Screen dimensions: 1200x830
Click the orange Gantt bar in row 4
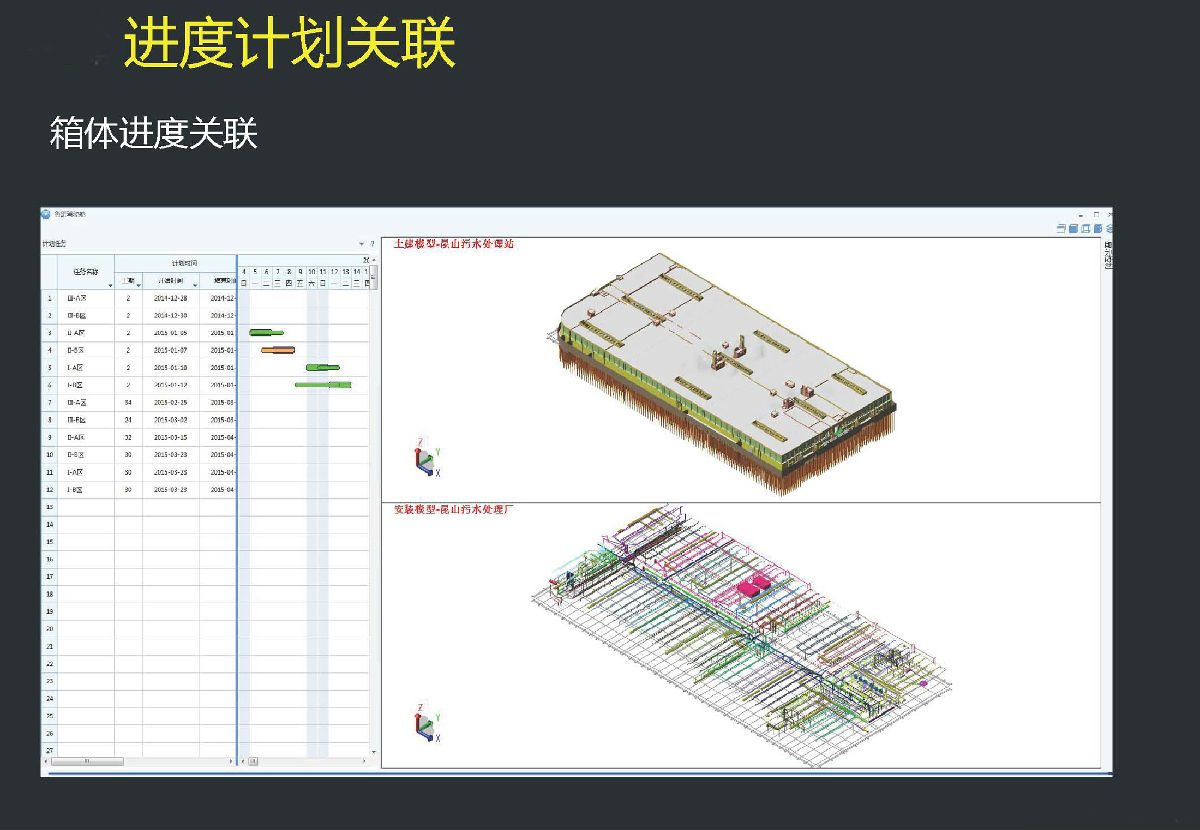pyautogui.click(x=278, y=350)
